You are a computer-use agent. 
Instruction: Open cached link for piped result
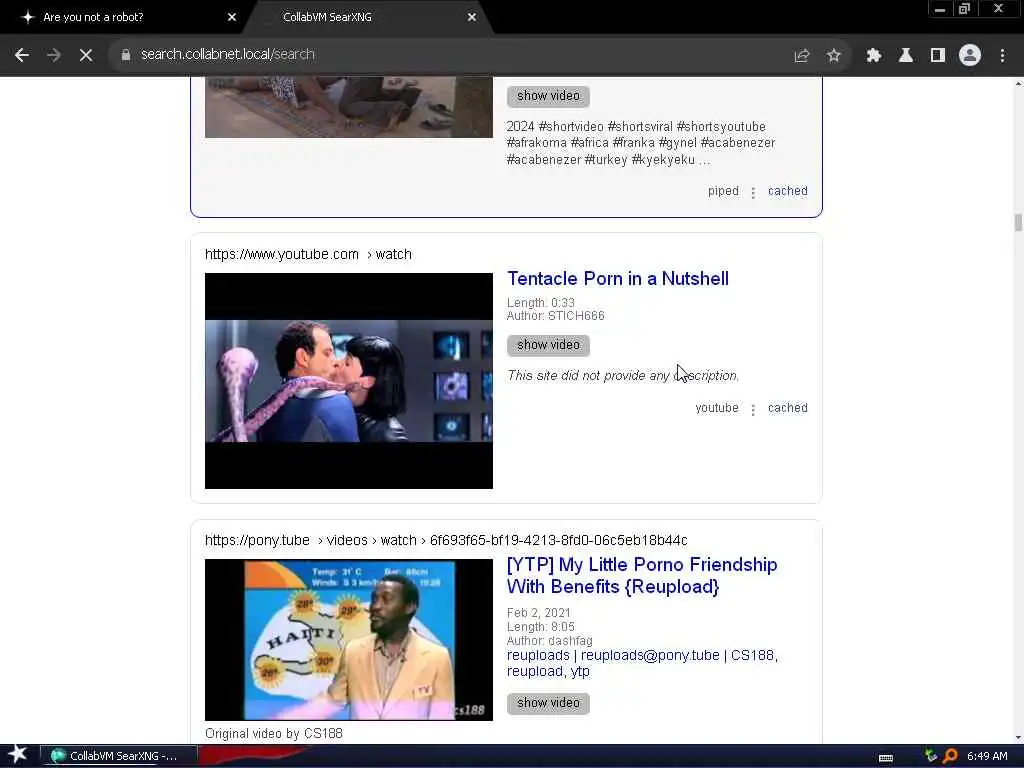(788, 191)
